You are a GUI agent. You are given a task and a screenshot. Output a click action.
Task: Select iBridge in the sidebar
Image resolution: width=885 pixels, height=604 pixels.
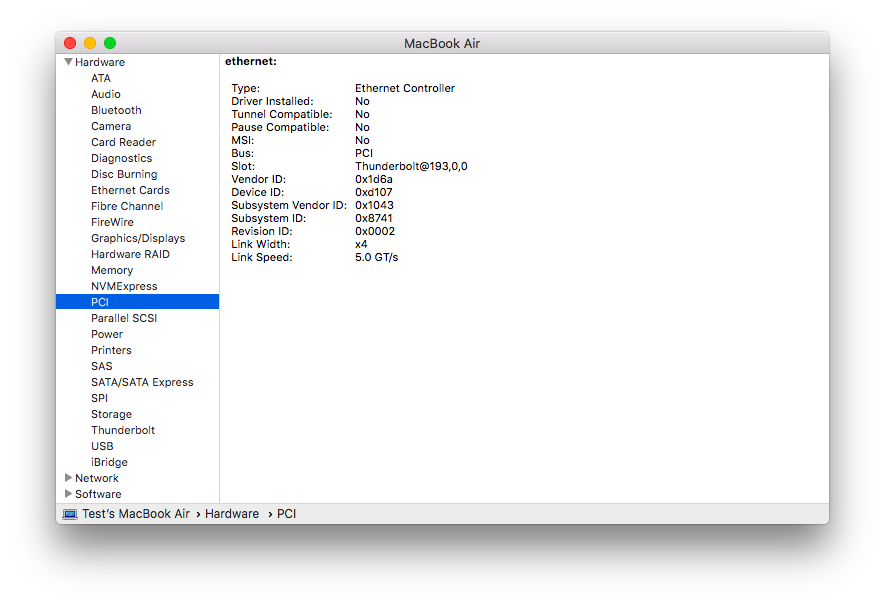109,462
